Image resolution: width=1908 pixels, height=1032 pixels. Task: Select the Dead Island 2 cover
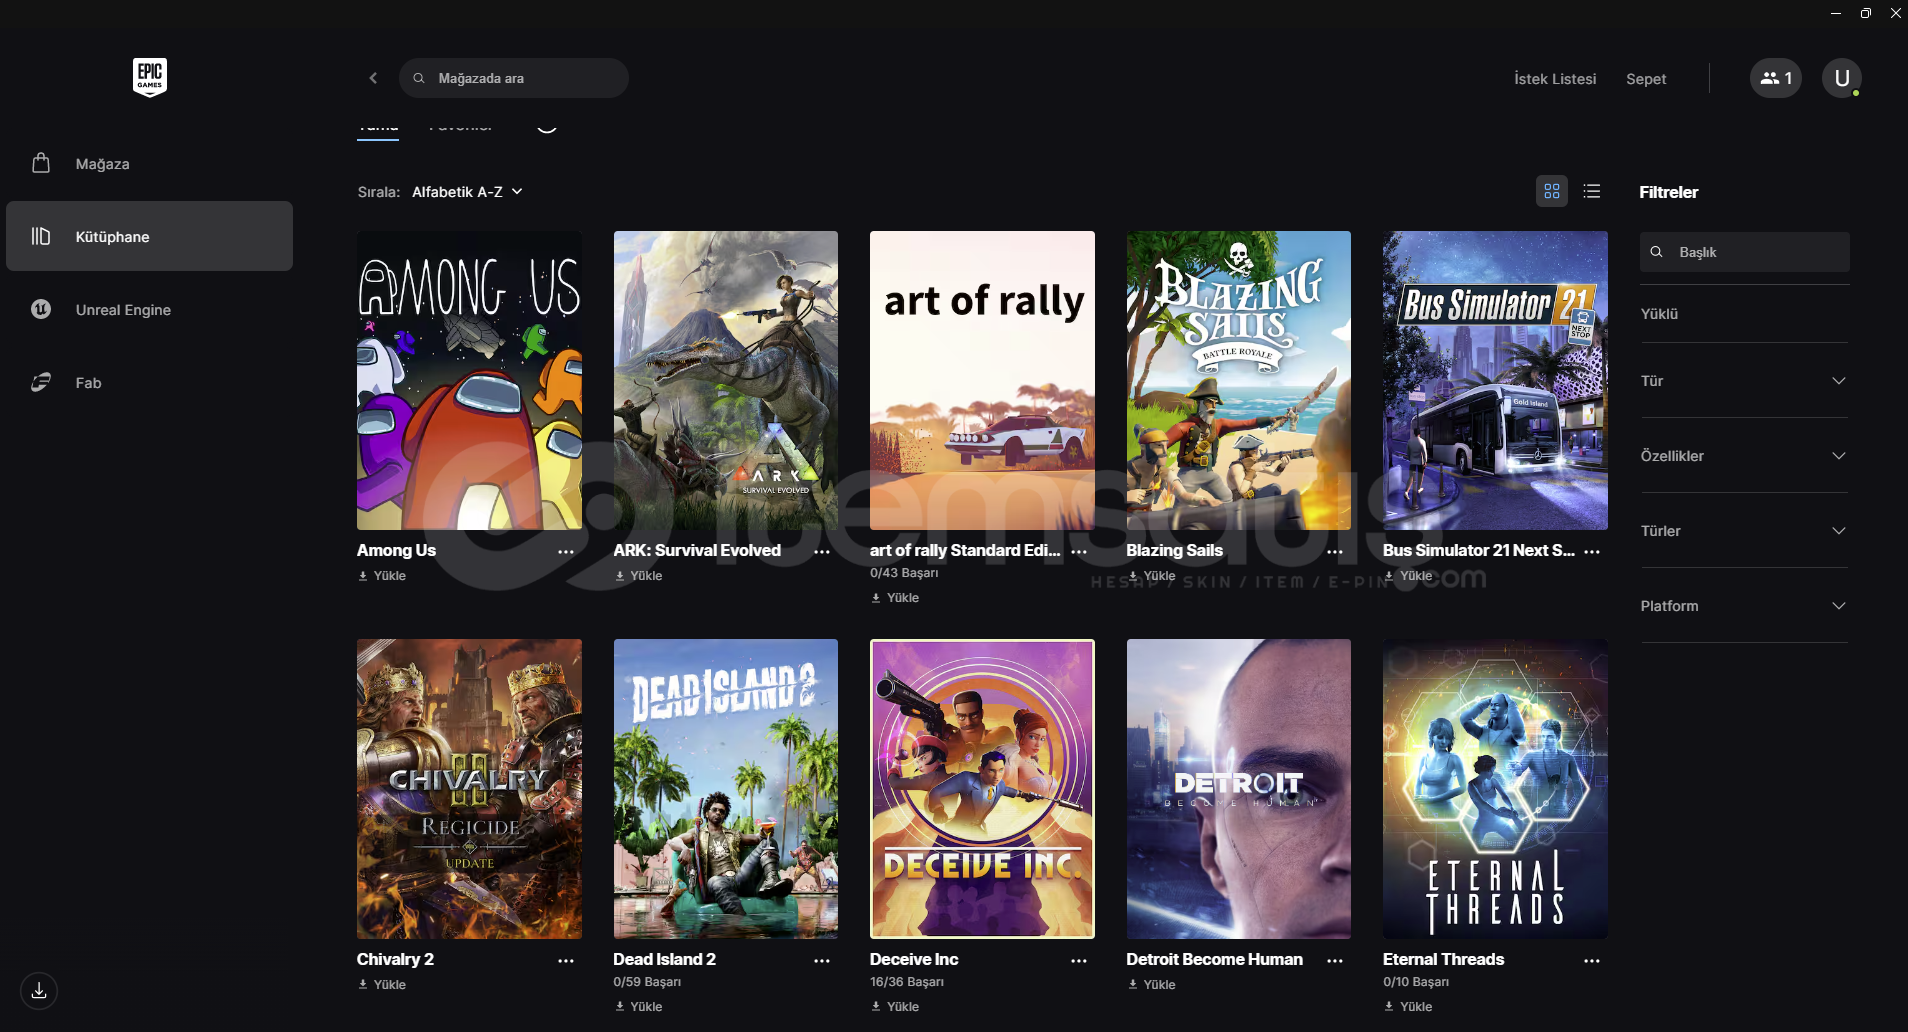pyautogui.click(x=726, y=789)
